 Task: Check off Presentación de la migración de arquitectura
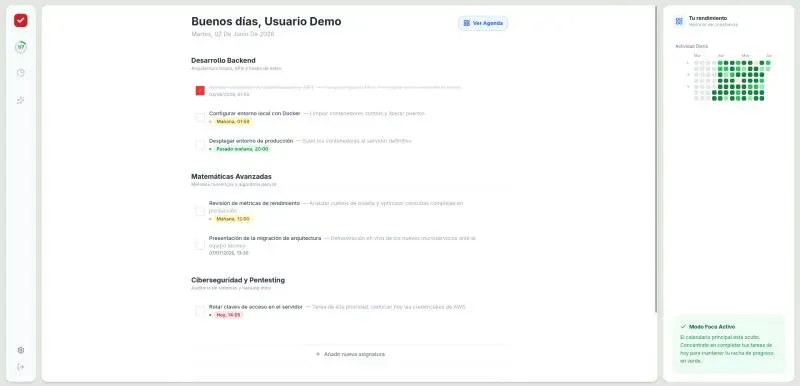(200, 245)
